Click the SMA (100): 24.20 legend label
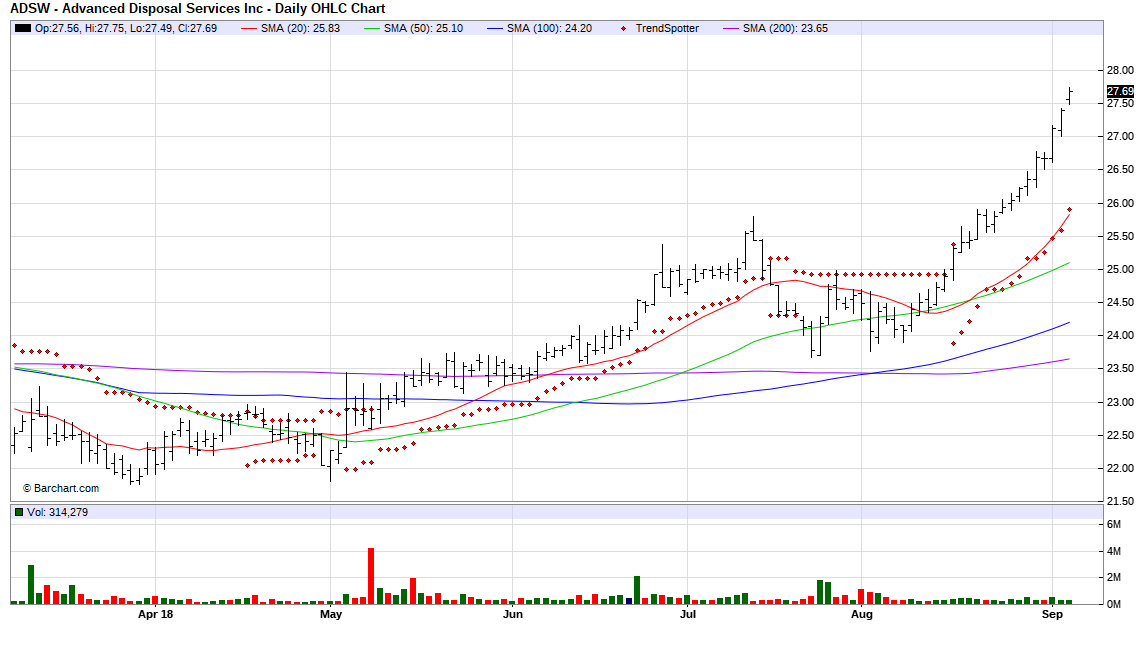 click(x=549, y=28)
